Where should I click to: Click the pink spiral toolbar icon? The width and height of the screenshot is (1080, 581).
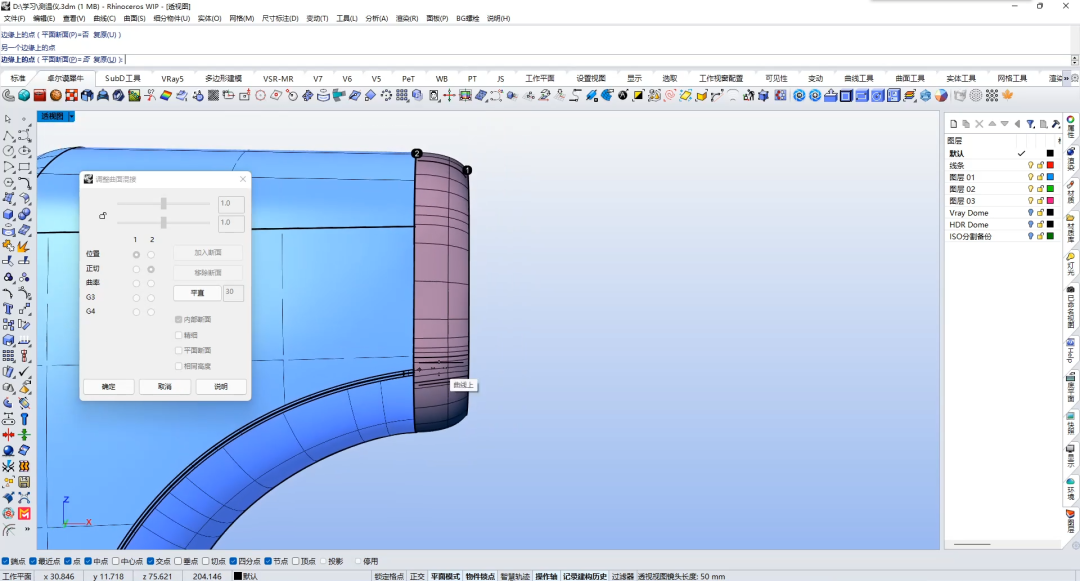click(x=669, y=96)
